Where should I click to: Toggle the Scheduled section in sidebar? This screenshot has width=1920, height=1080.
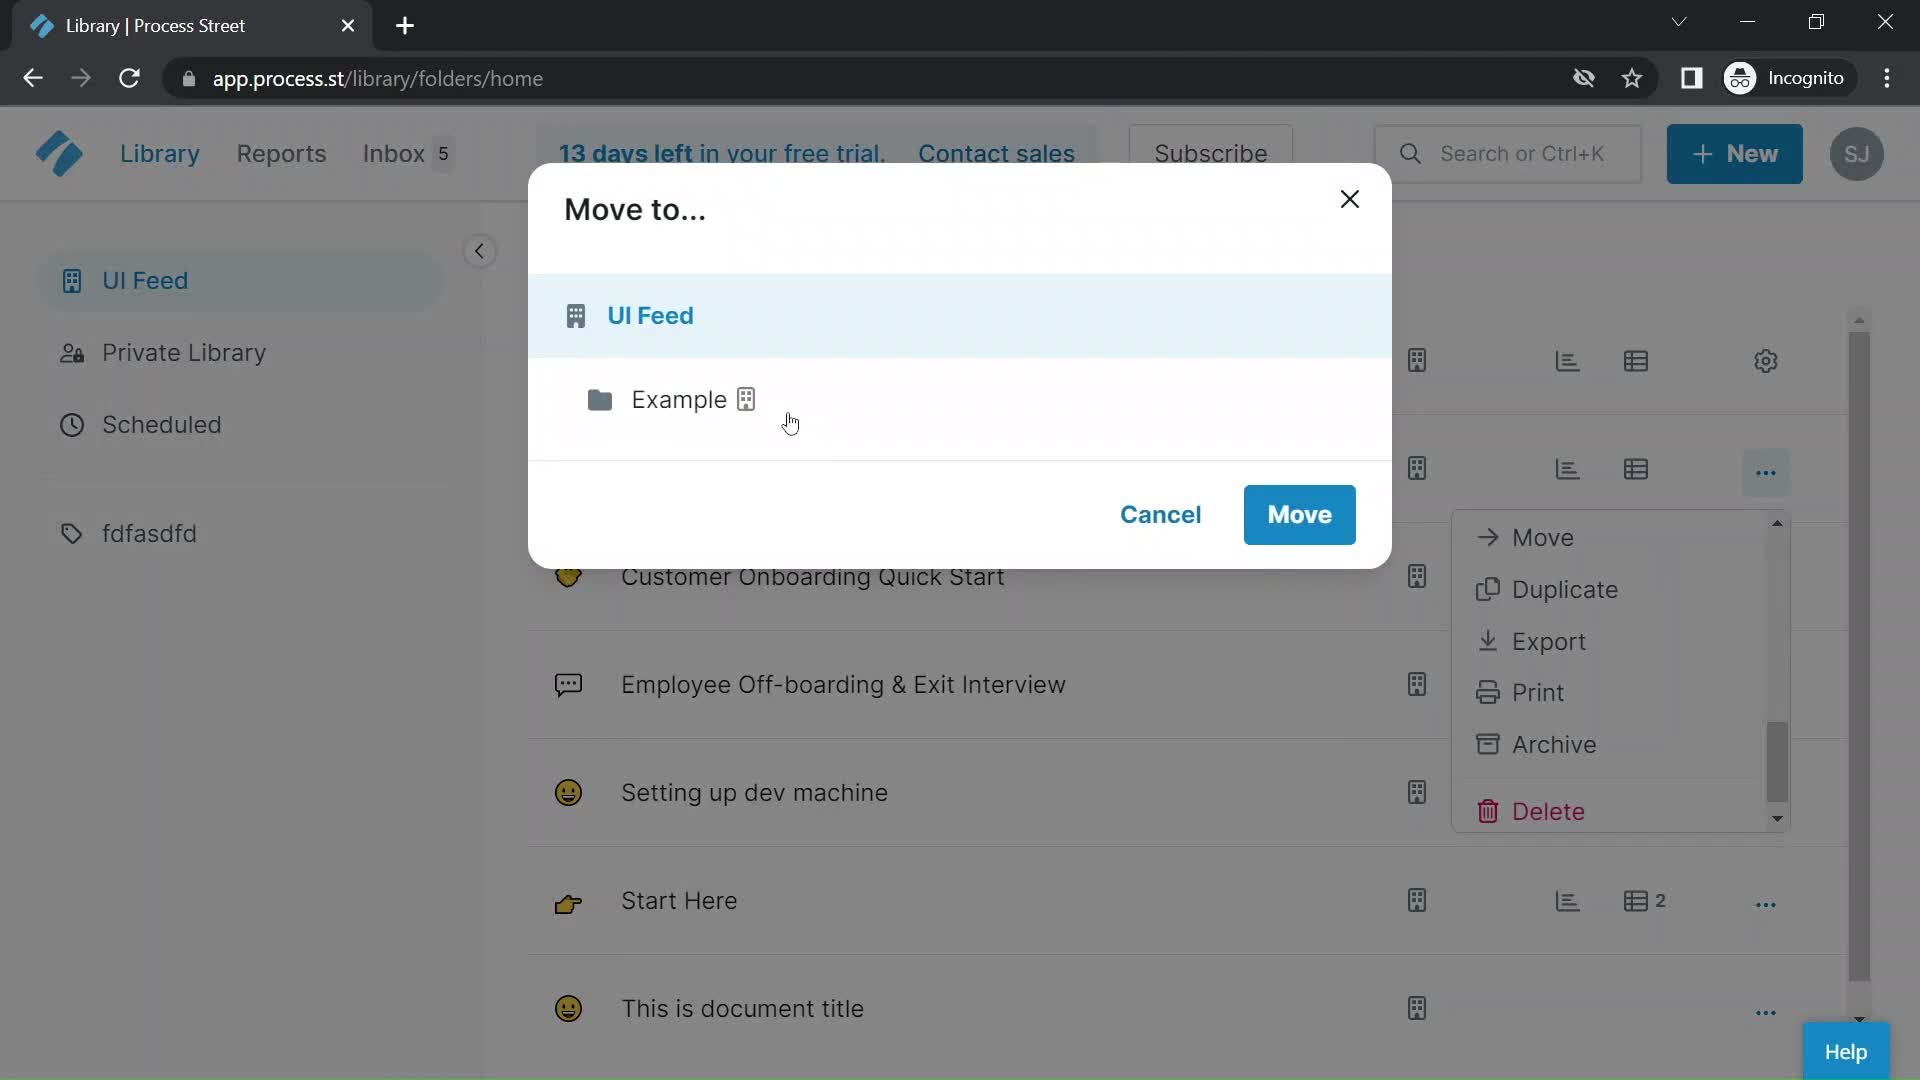[x=160, y=423]
